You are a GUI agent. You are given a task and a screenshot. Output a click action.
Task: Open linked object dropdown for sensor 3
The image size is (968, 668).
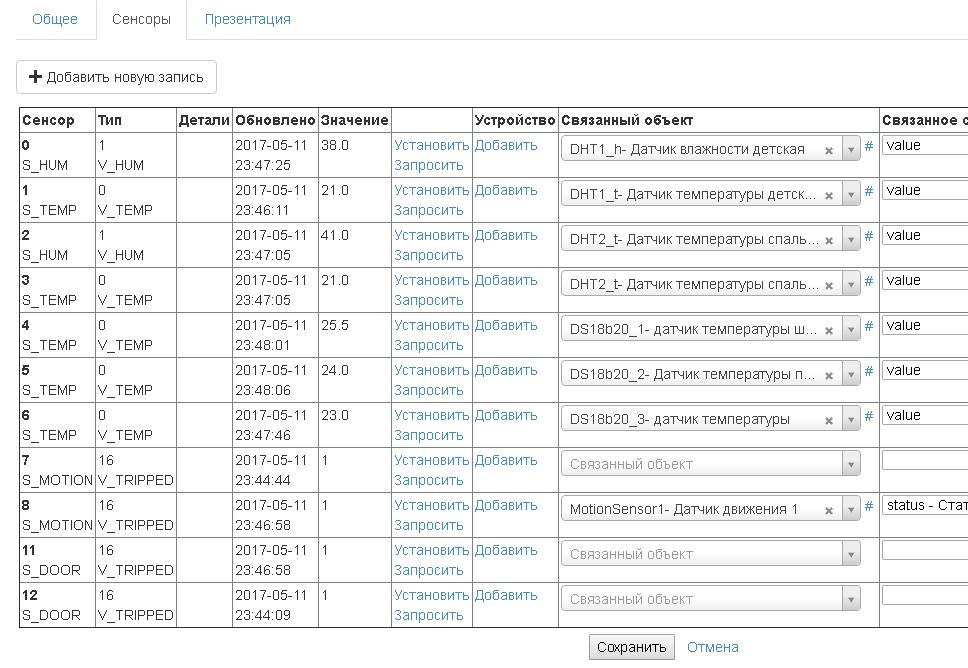(x=851, y=285)
